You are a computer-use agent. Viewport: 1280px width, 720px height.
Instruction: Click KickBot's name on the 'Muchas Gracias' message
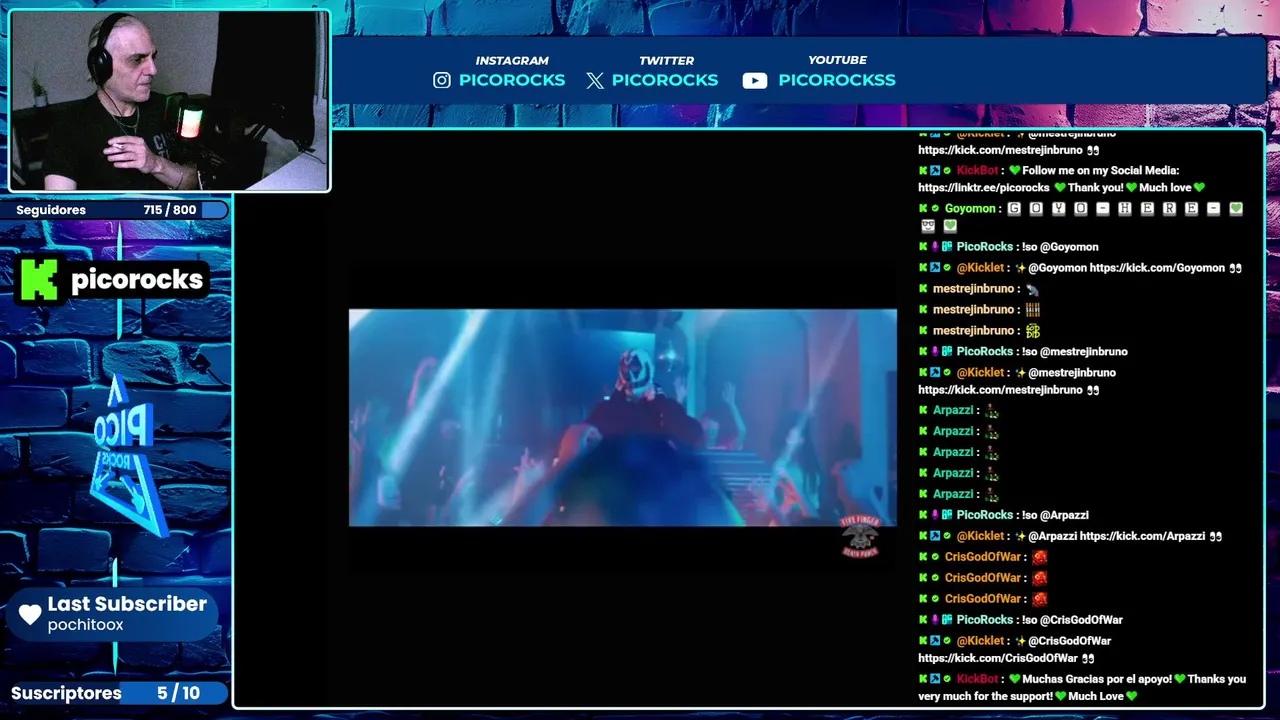coord(977,680)
